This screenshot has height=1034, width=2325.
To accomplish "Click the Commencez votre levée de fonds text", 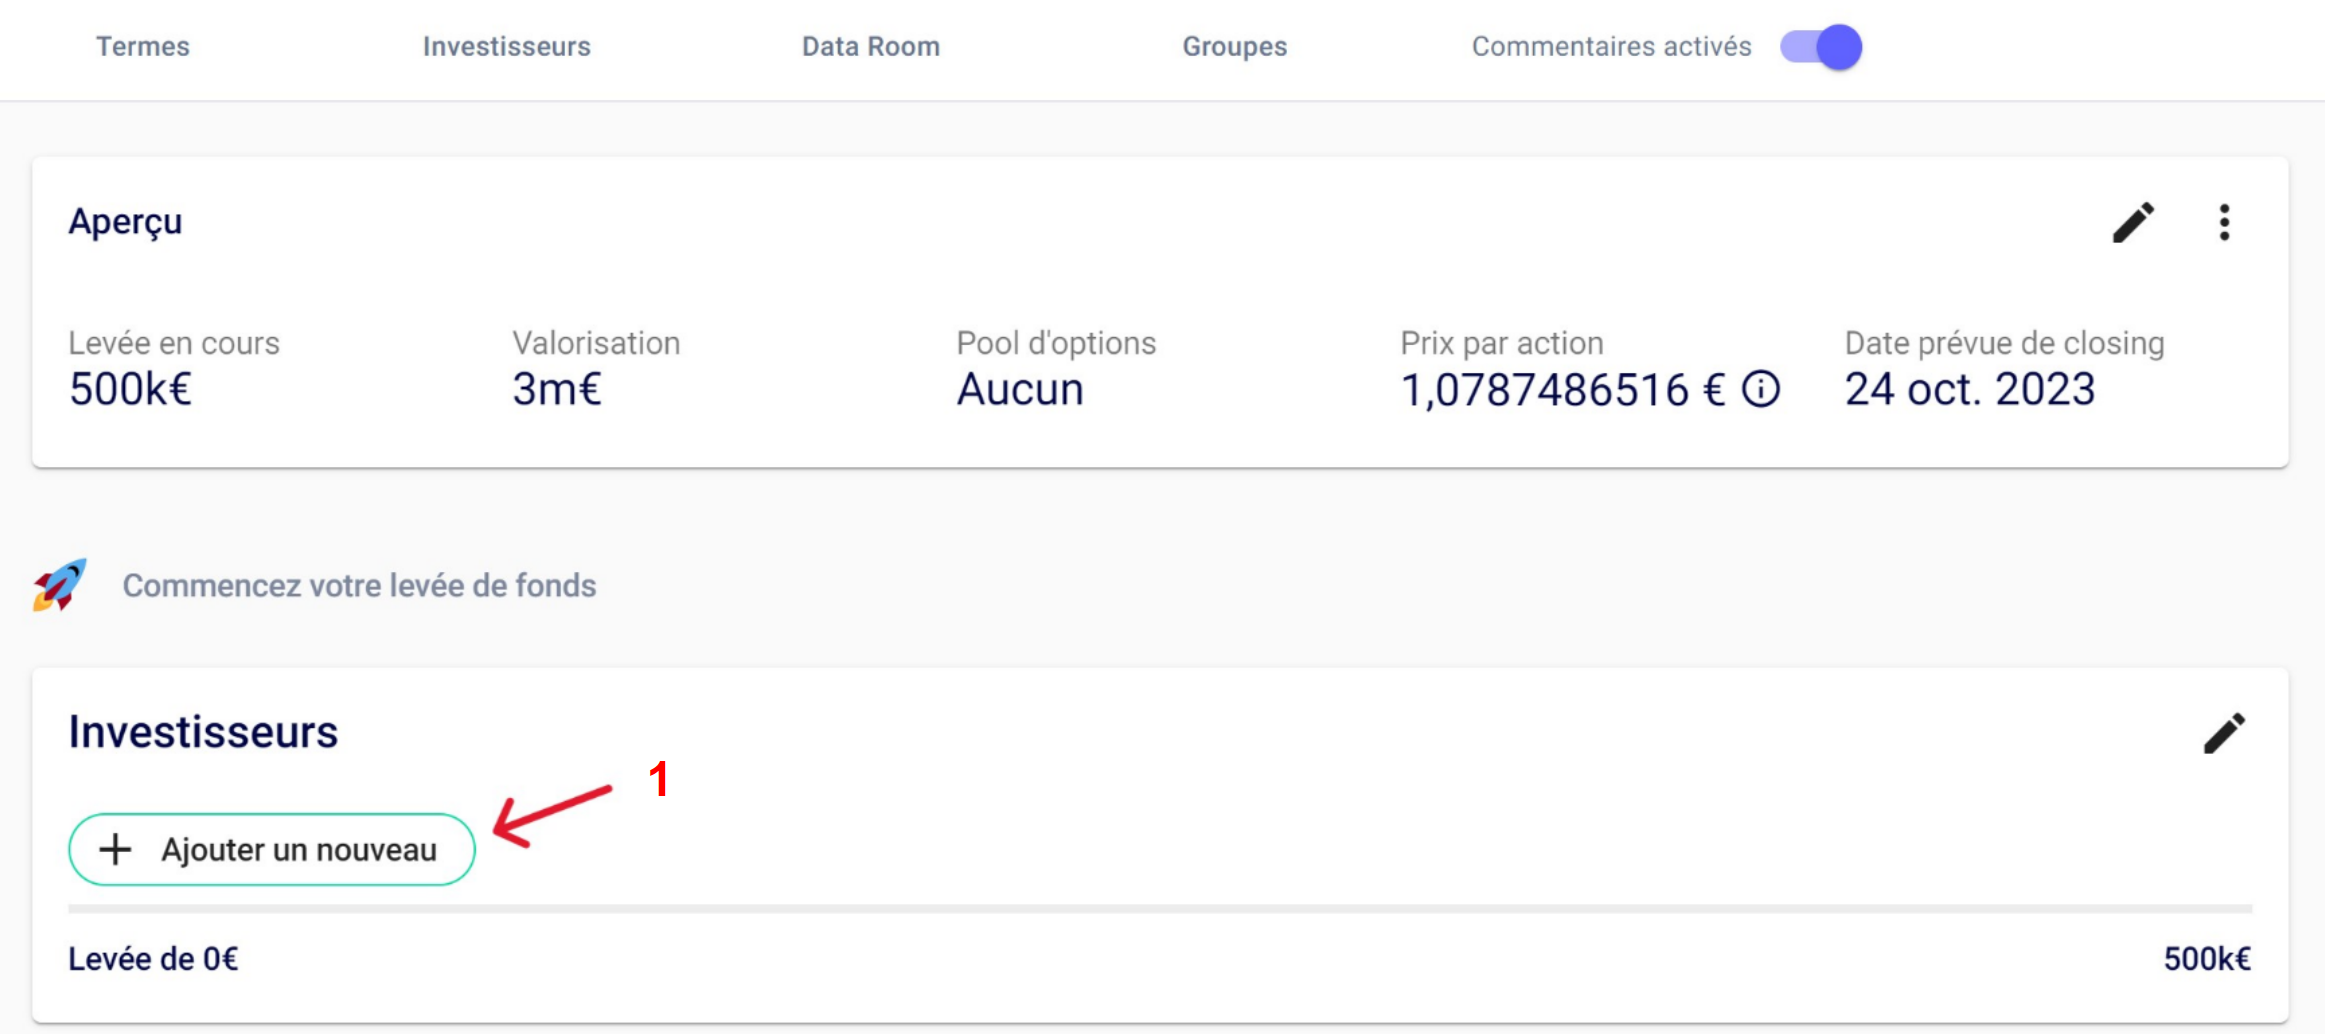I will point(359,585).
